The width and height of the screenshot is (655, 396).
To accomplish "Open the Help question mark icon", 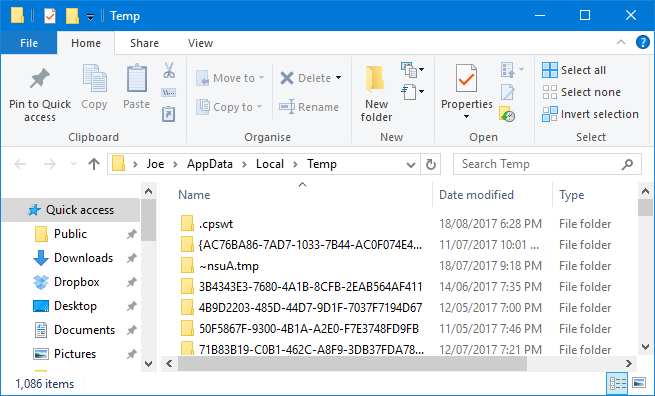I will [642, 42].
